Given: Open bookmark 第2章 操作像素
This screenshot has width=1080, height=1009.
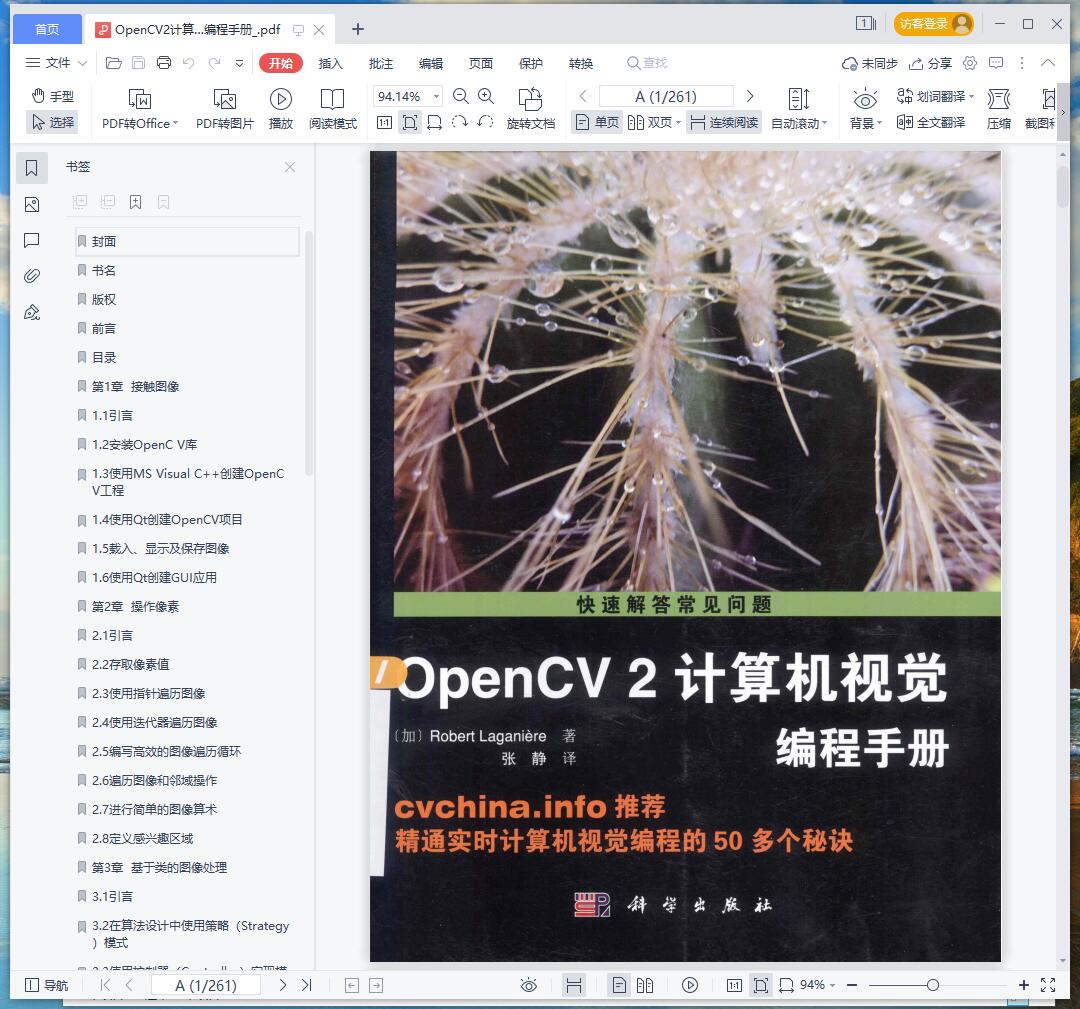Looking at the screenshot, I should [x=136, y=607].
